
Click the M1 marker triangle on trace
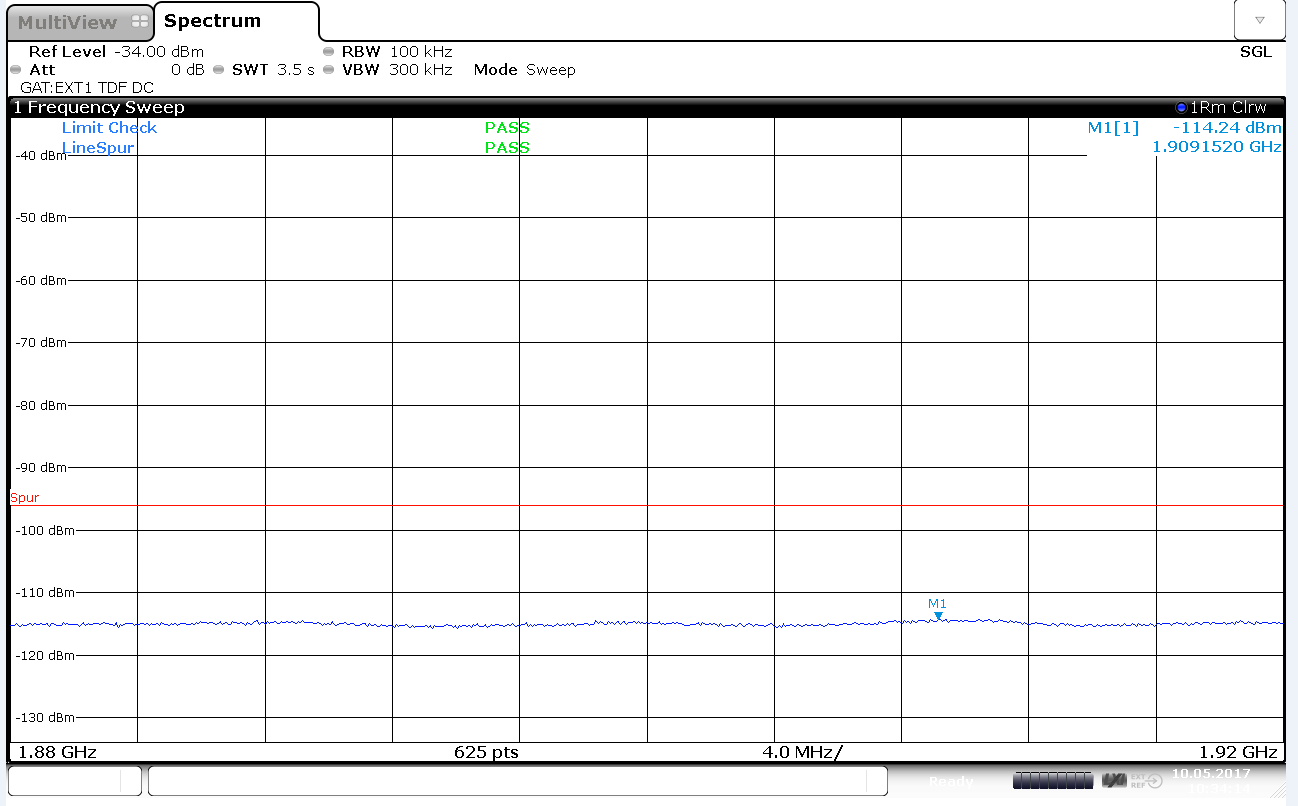[x=938, y=616]
